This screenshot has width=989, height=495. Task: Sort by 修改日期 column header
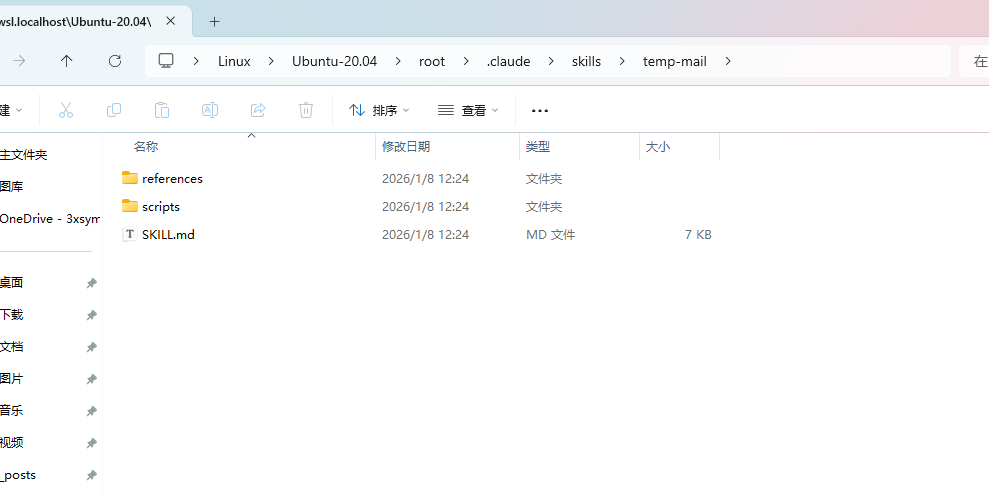click(406, 147)
